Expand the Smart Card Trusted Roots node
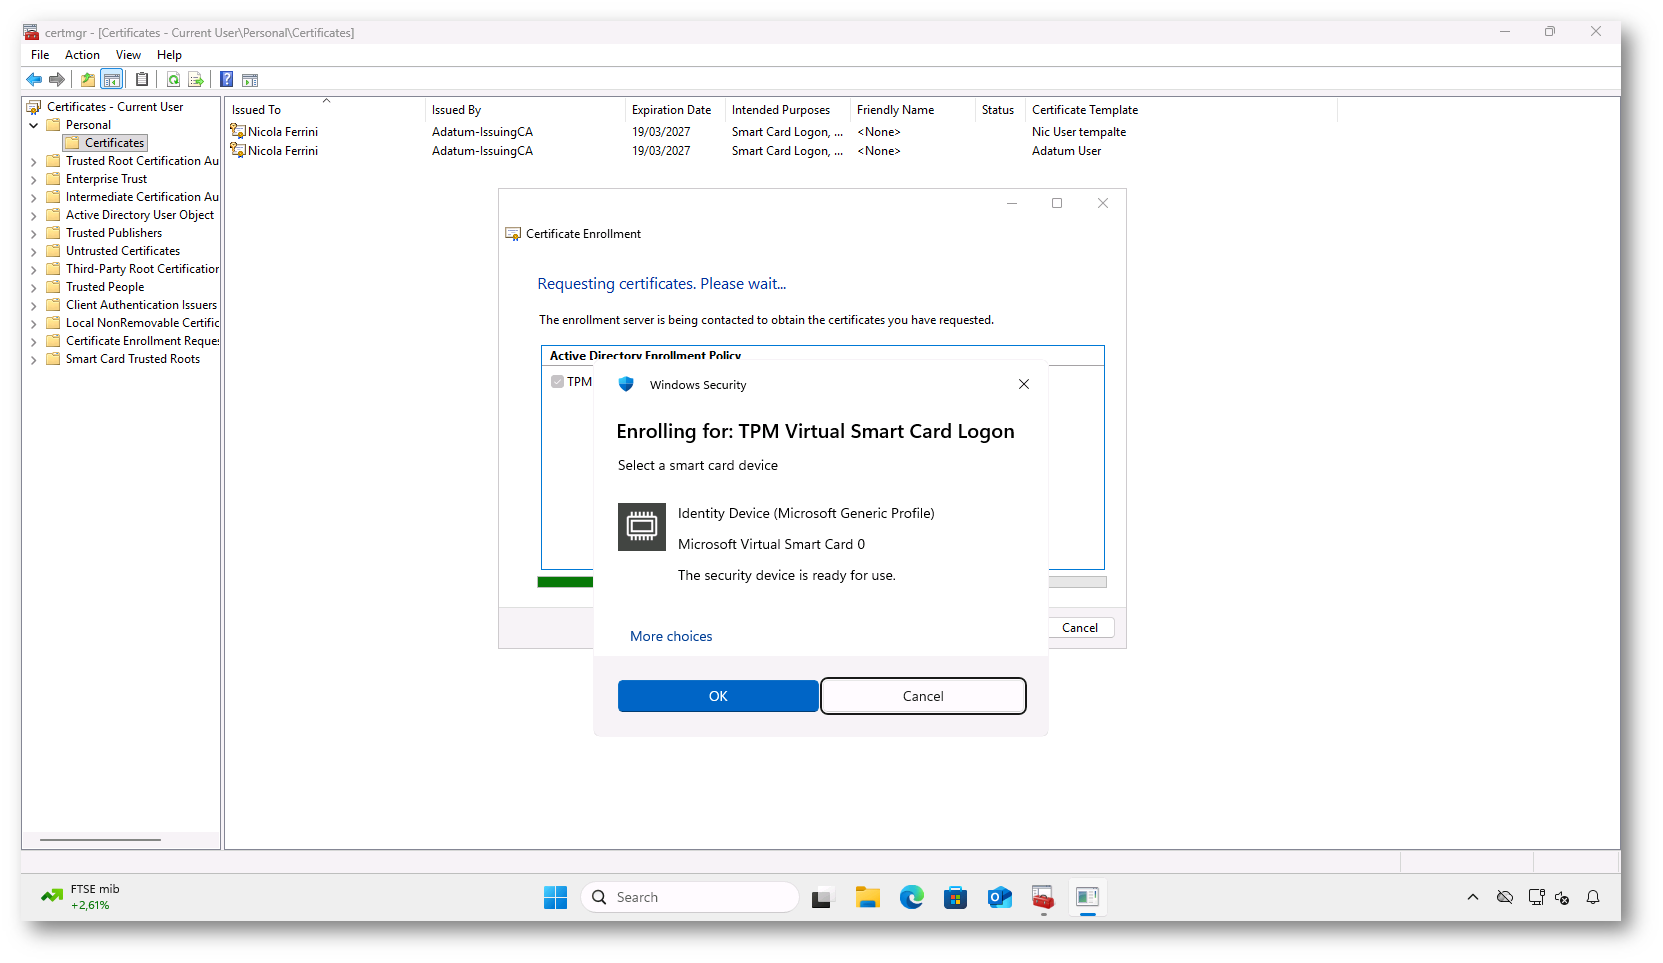1663x963 pixels. click(x=34, y=360)
